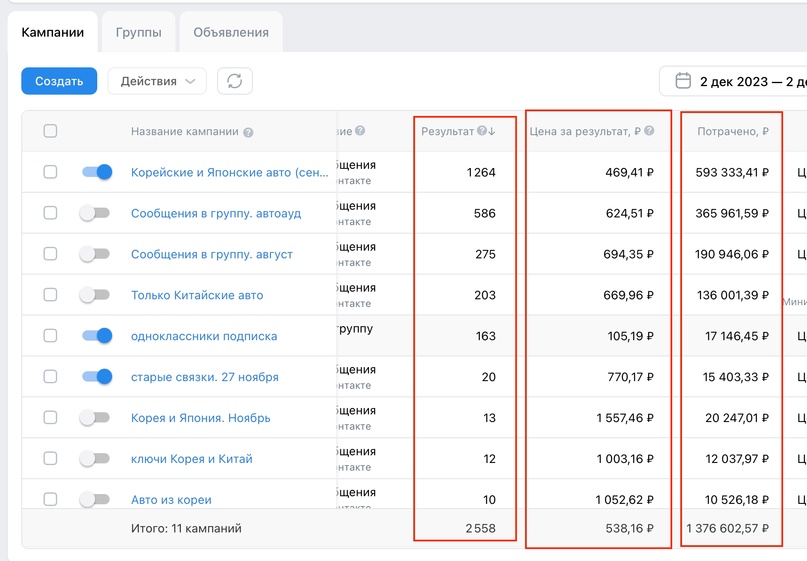Check the Сообщения в группу. автоауд row

(50, 213)
